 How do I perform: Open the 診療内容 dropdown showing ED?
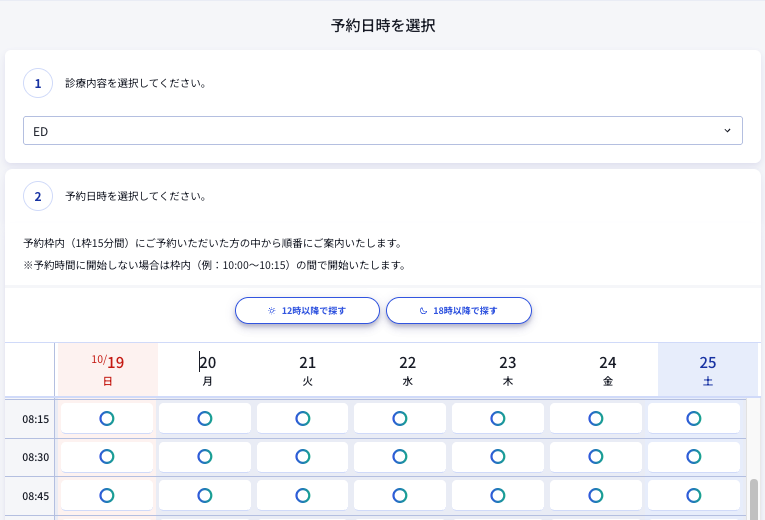point(382,131)
